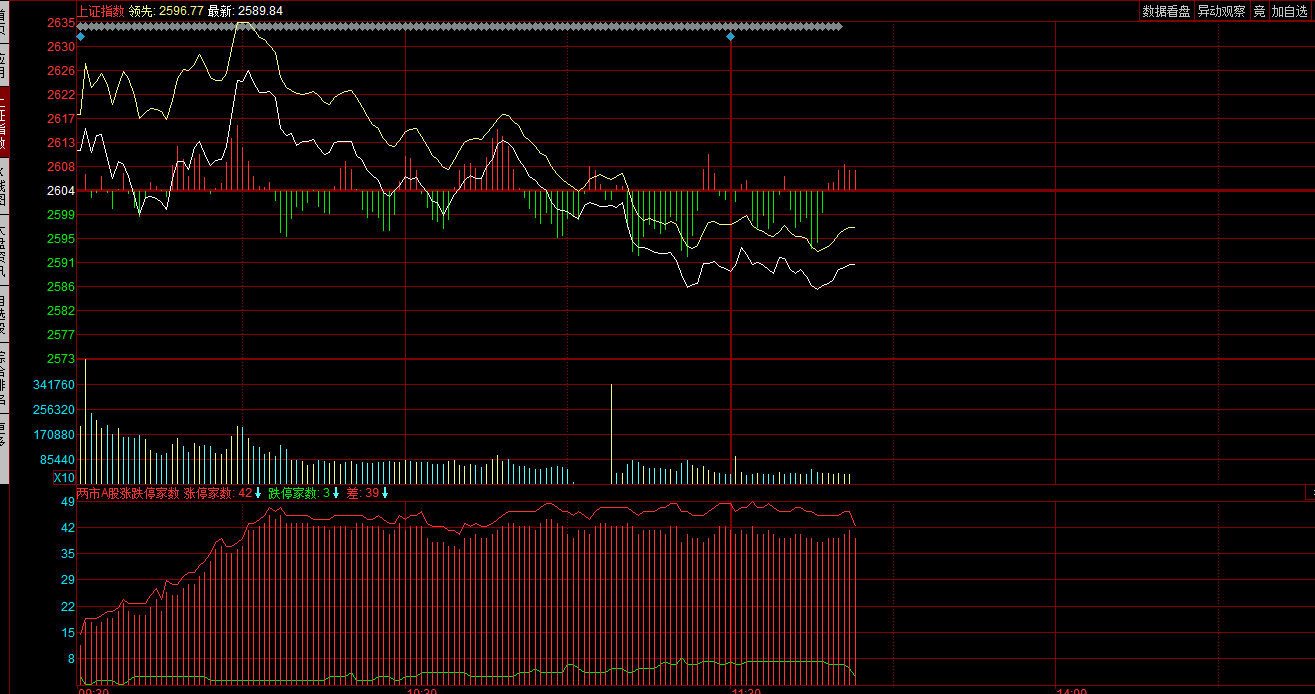
Task: Add index to watchlist via 加自选
Action: point(1290,11)
